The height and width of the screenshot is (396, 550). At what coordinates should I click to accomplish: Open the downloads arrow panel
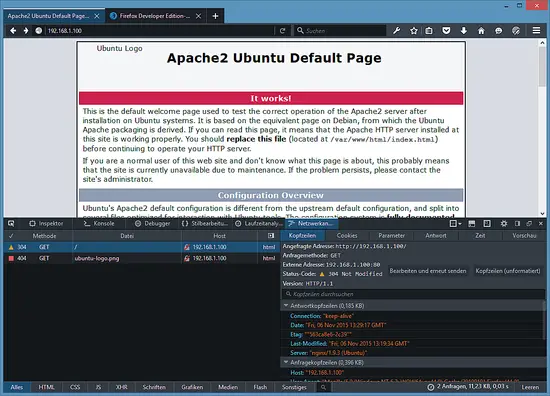coord(464,31)
